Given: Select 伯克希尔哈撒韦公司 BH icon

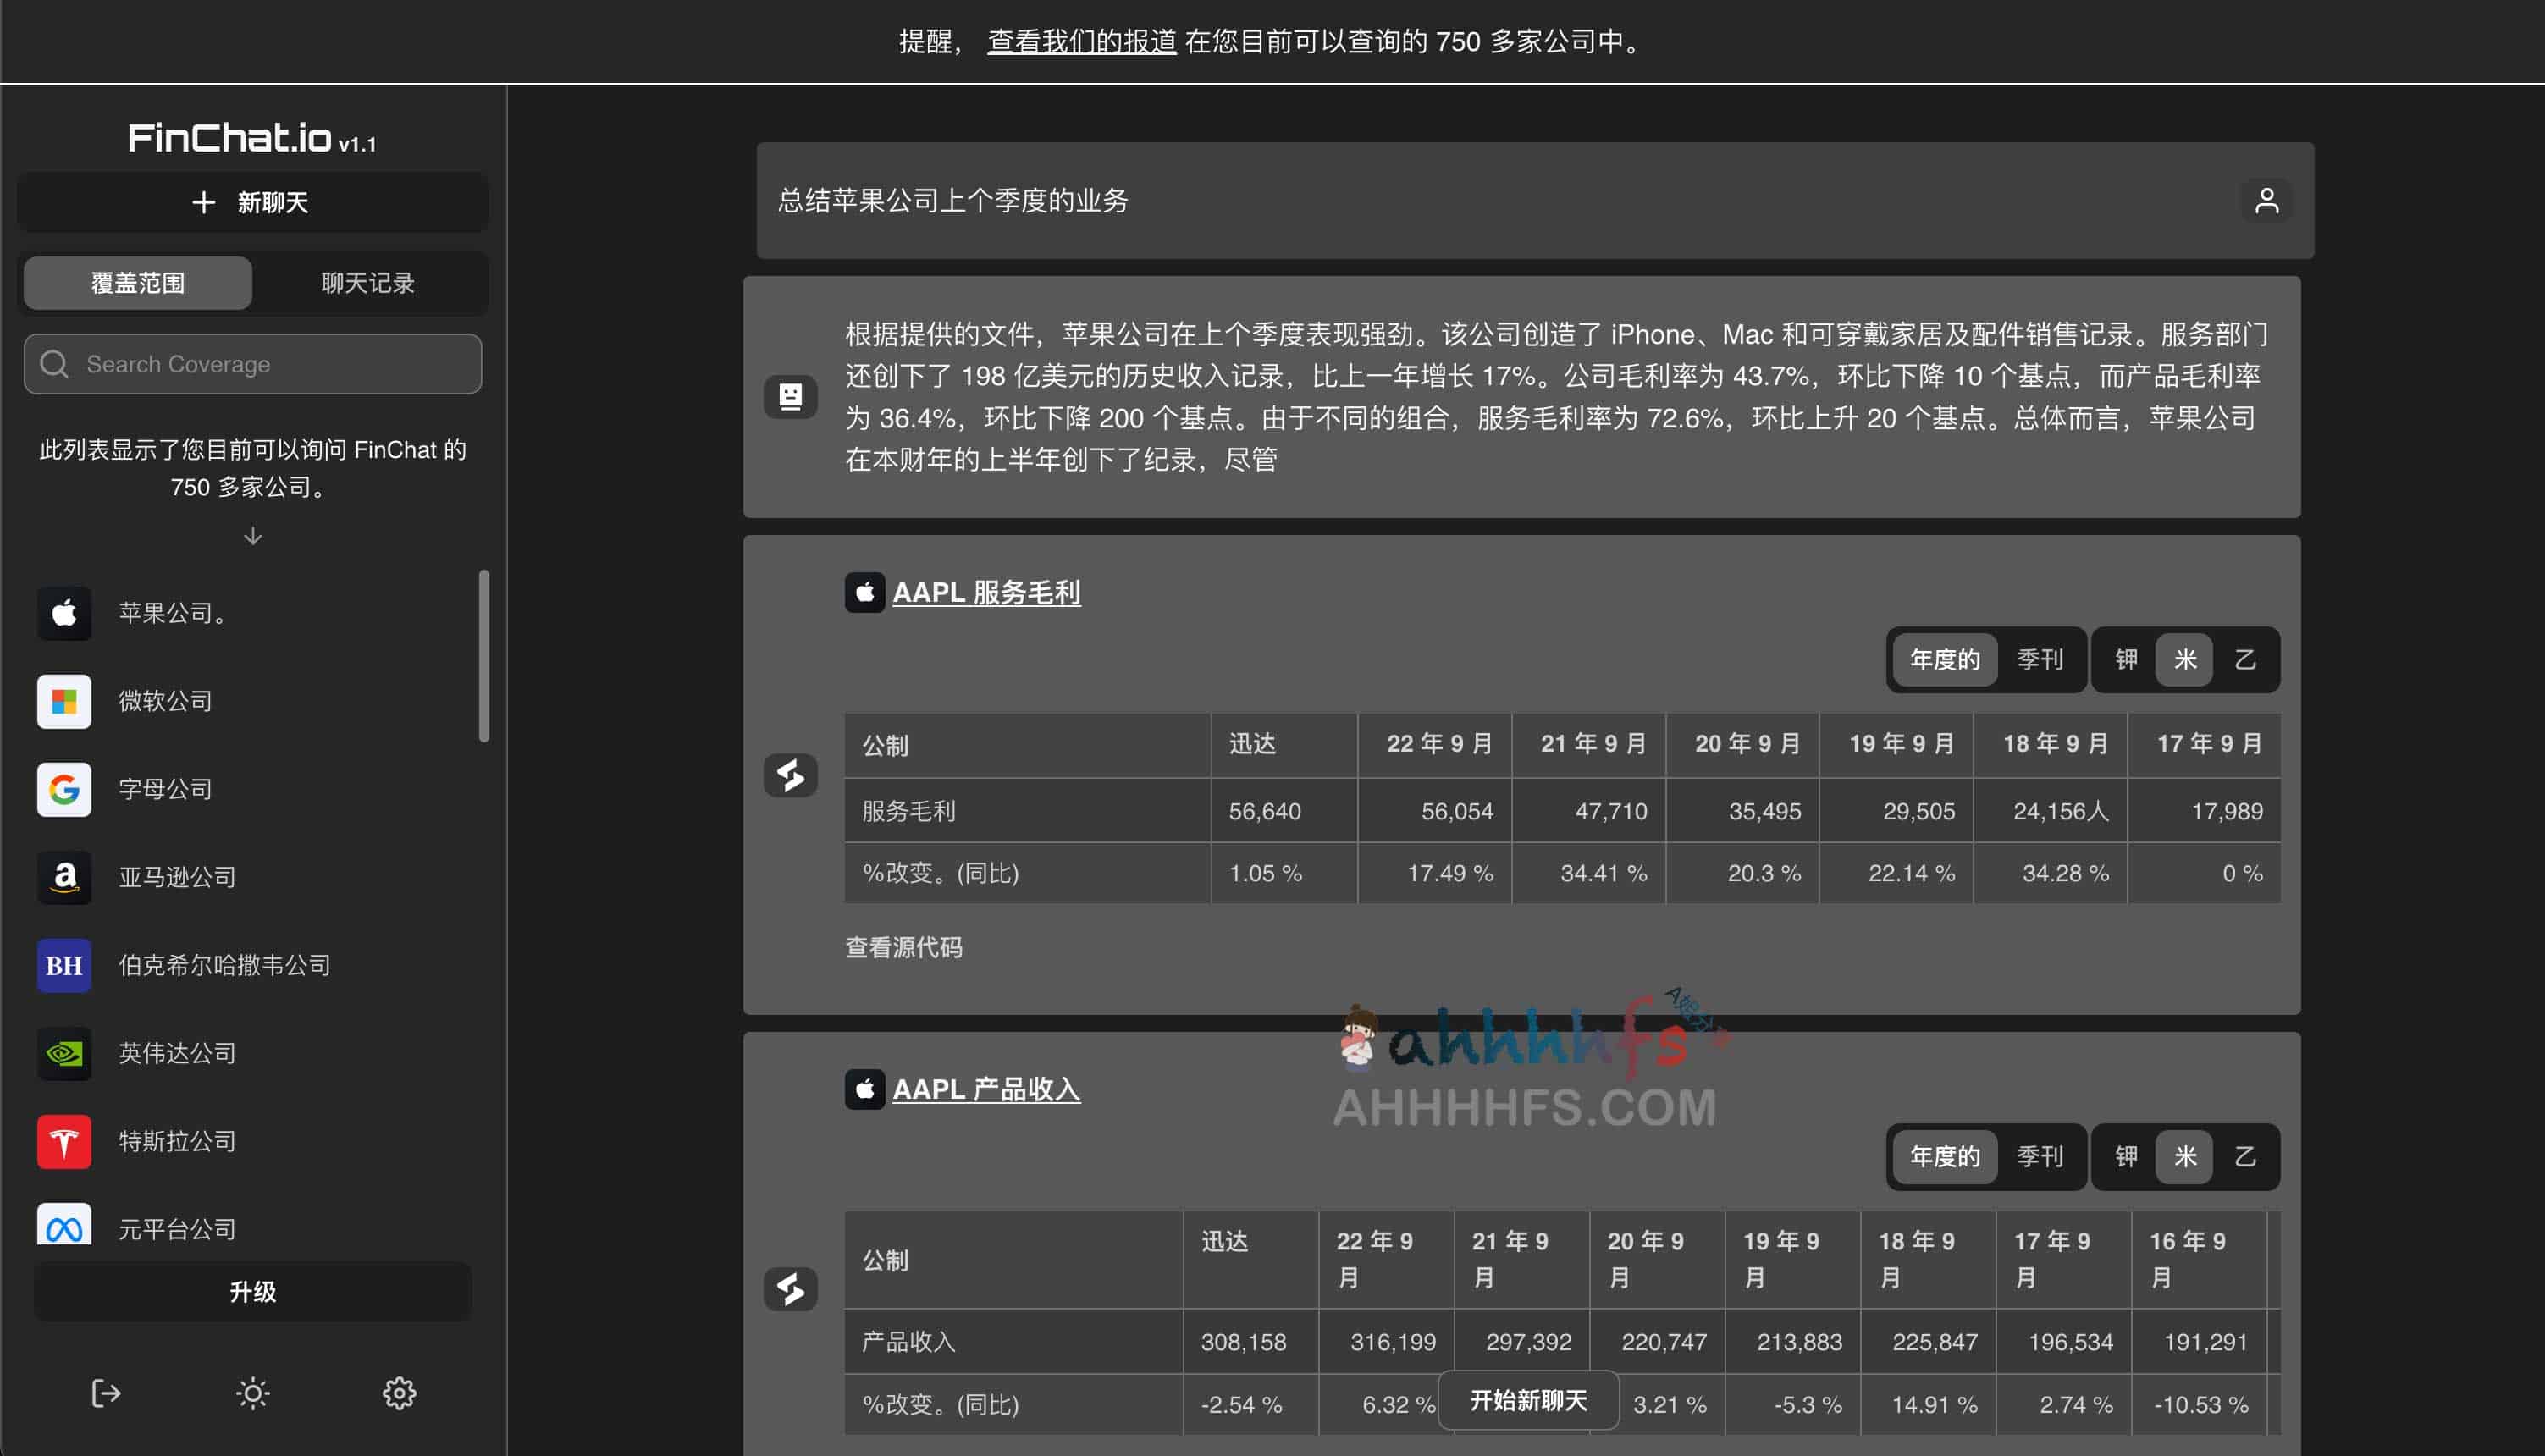Looking at the screenshot, I should [x=64, y=965].
